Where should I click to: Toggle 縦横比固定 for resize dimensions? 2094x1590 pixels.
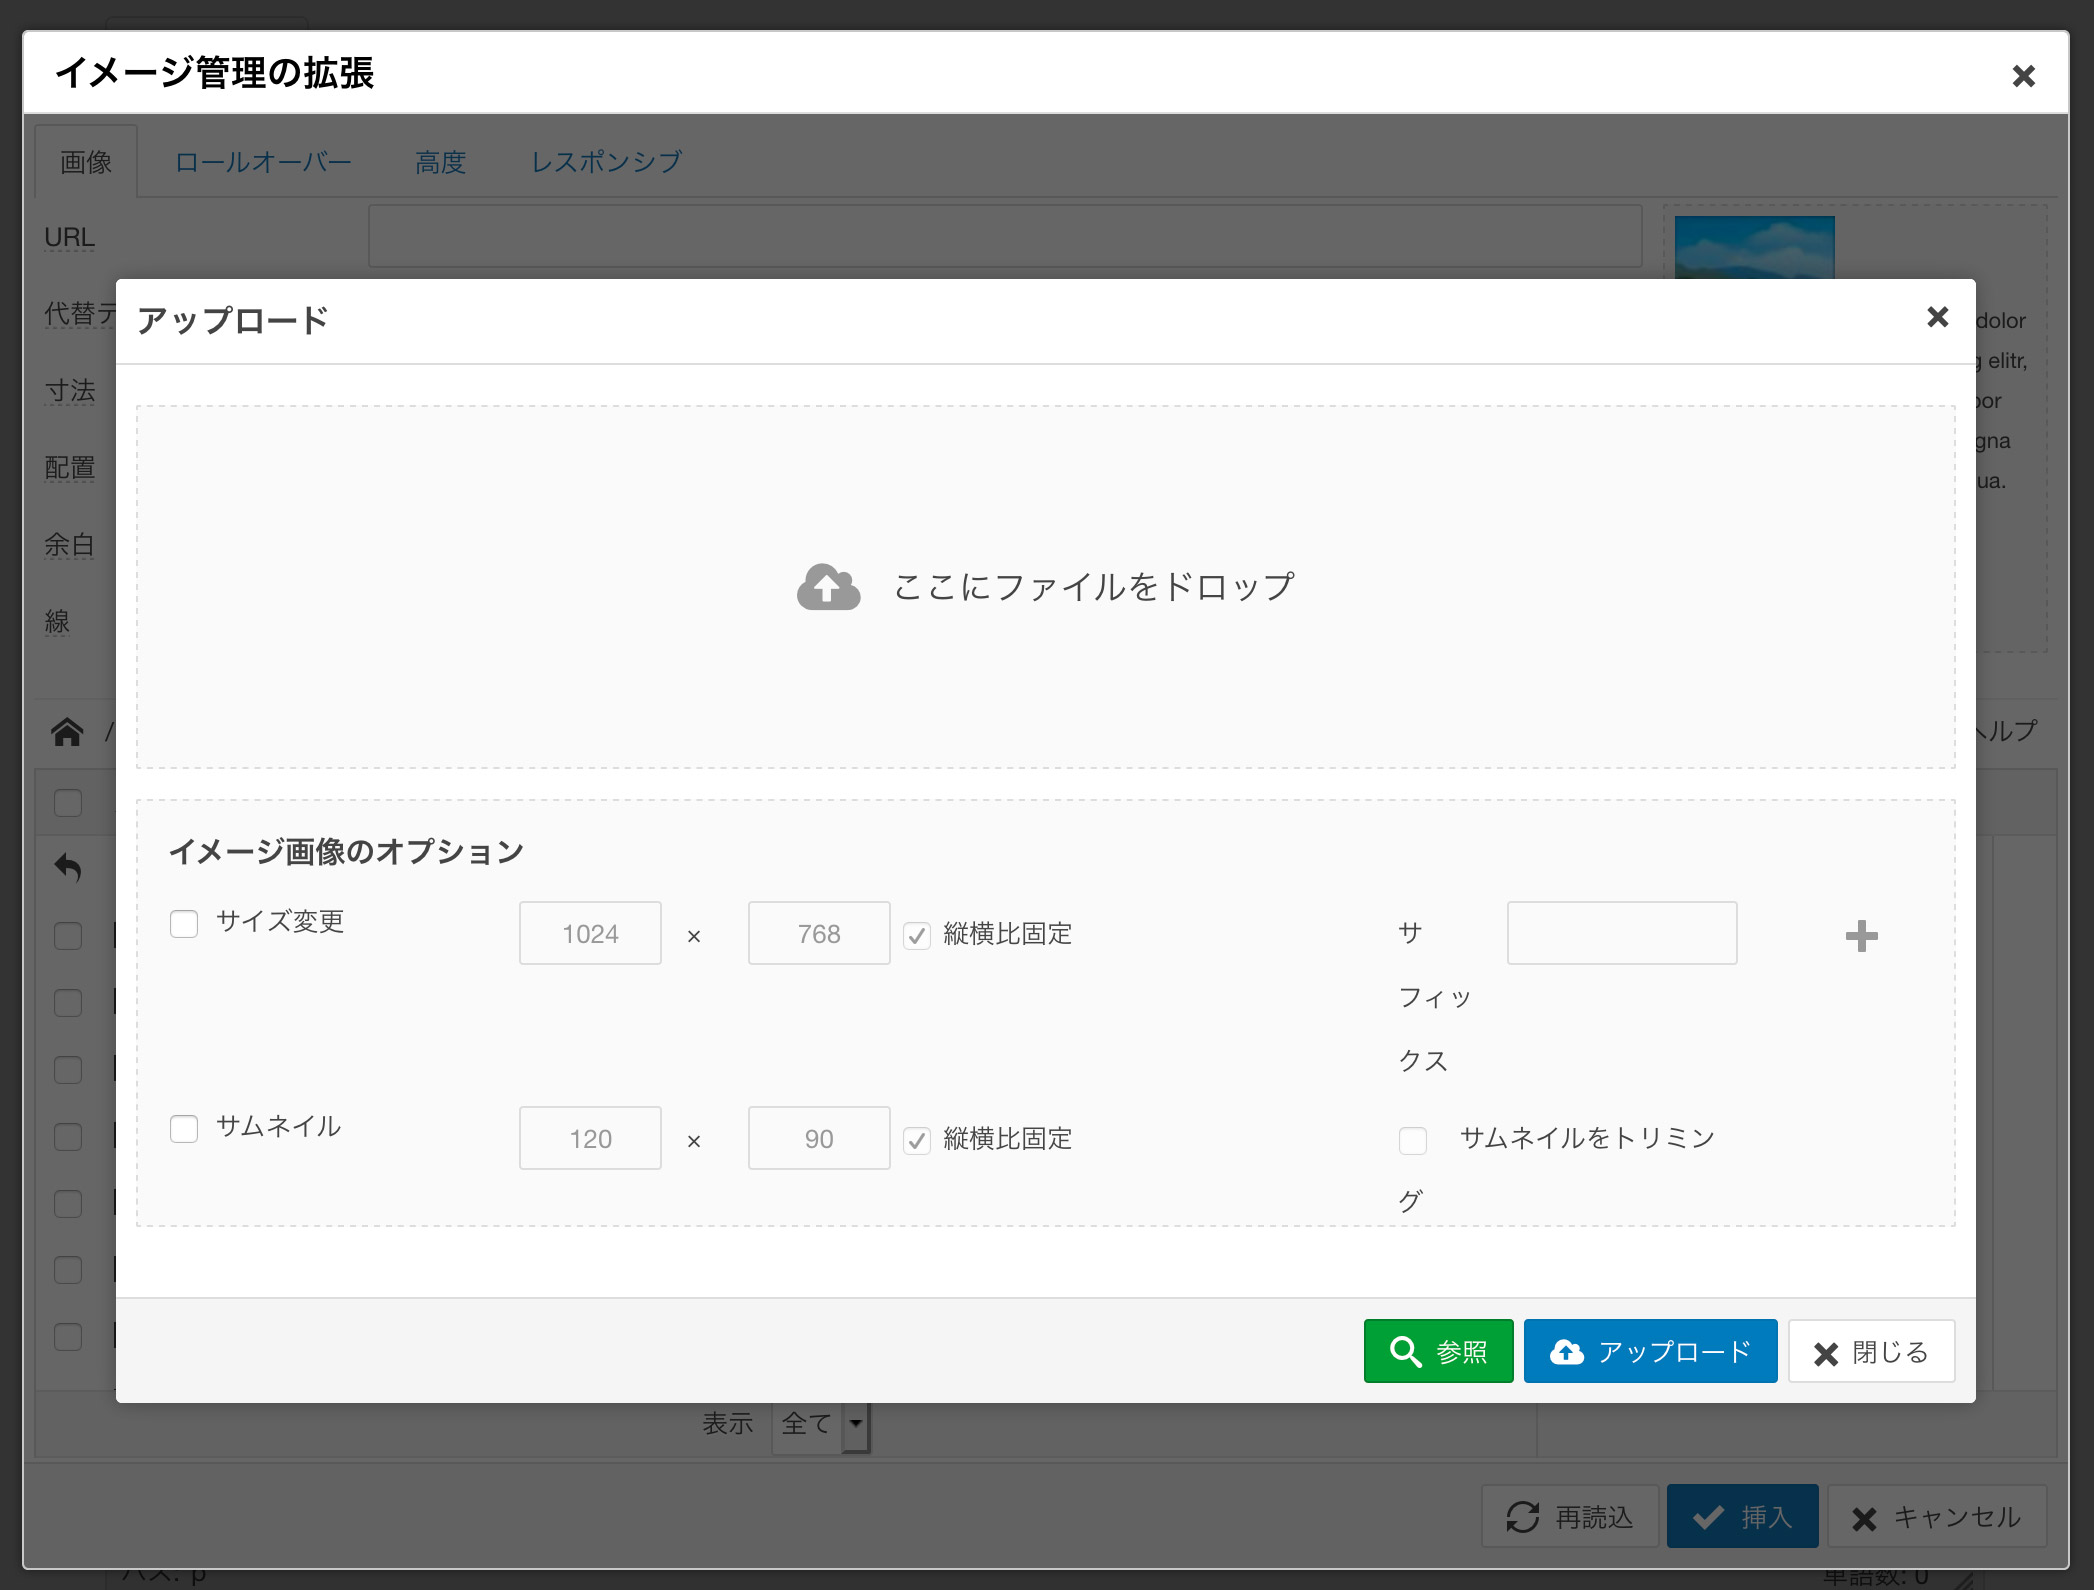(917, 935)
